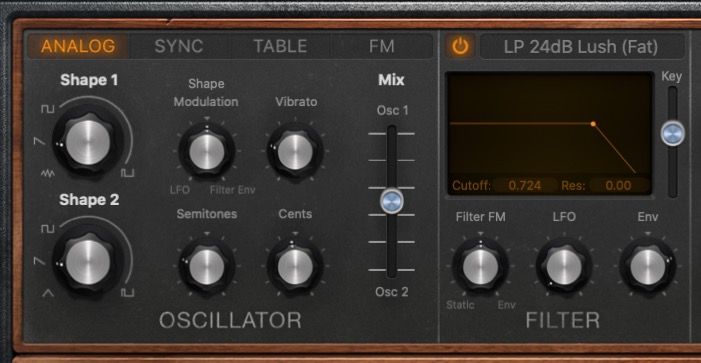Click the Shape 1 knob
Image resolution: width=701 pixels, height=363 pixels.
pos(88,142)
